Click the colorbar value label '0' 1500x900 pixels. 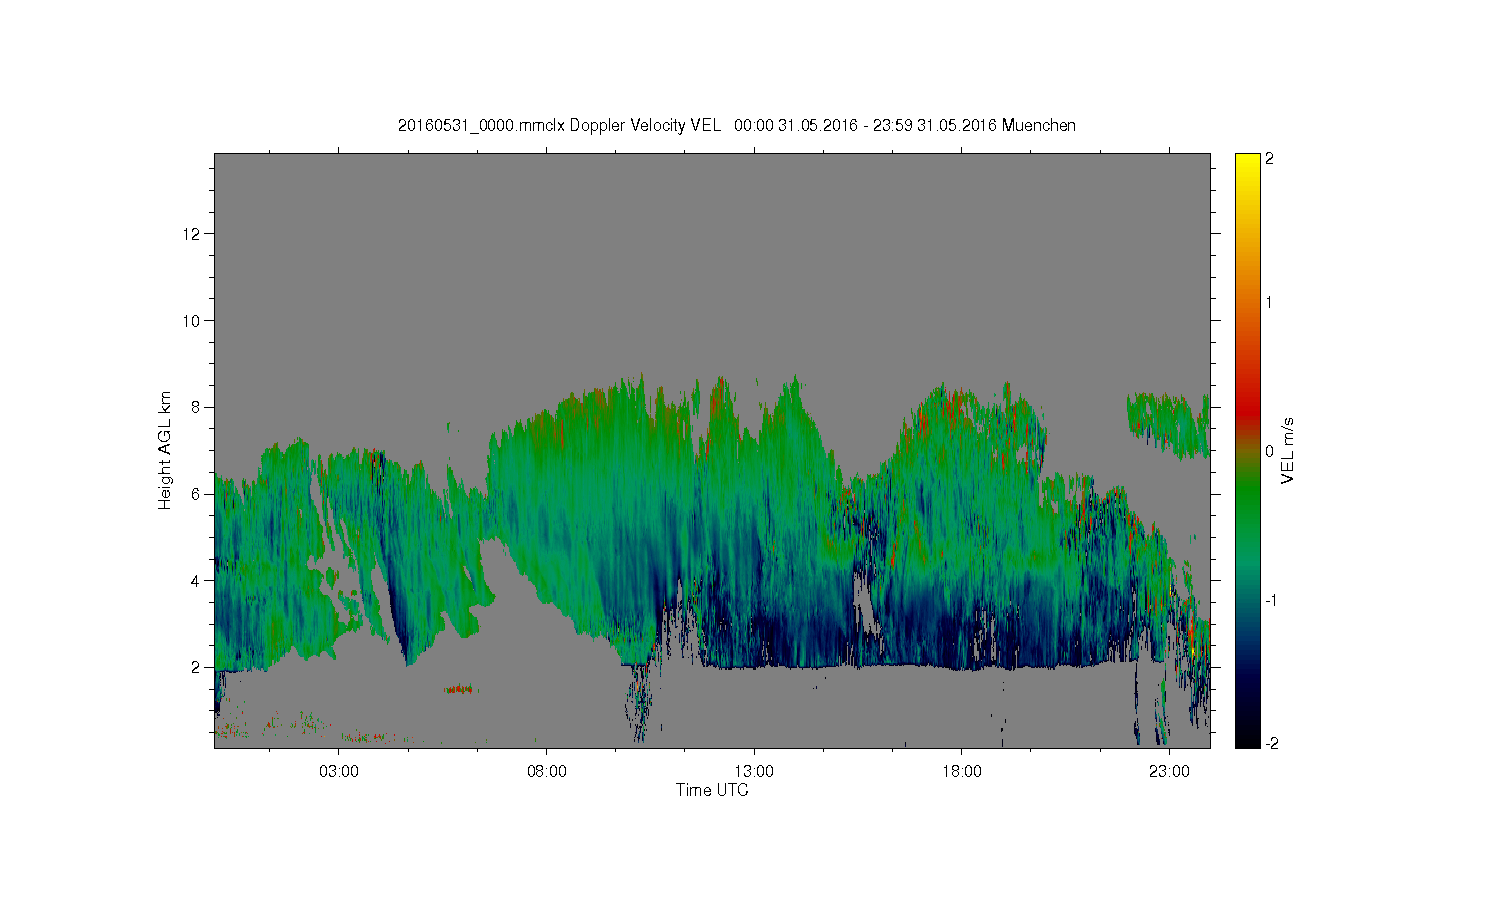click(x=1269, y=451)
